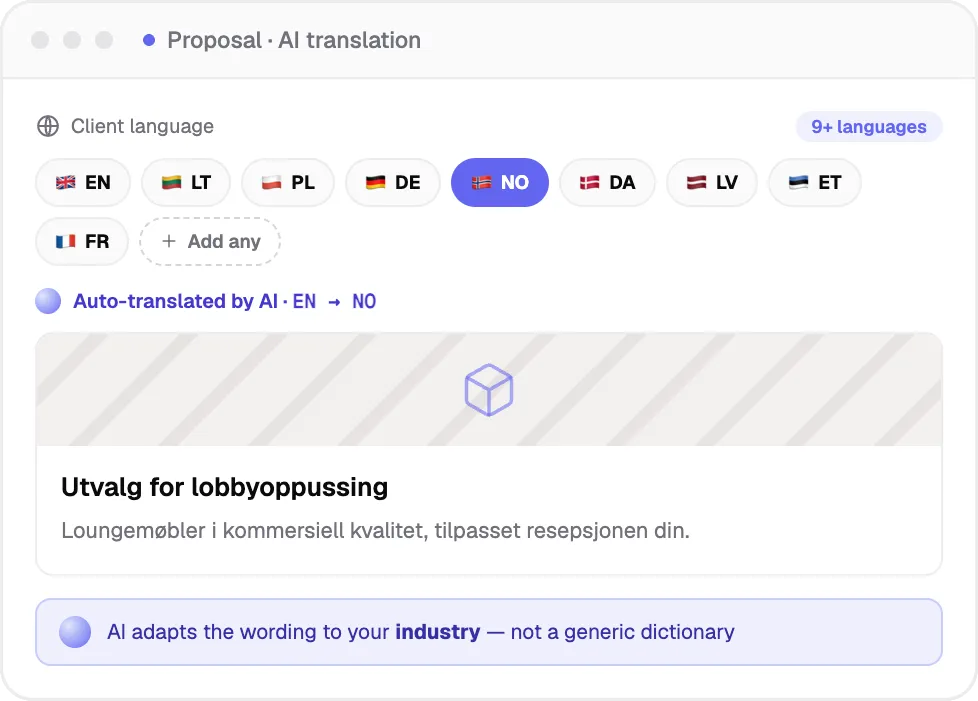Click the Loungemøbler i kommersiell kvalitet description

tap(375, 531)
